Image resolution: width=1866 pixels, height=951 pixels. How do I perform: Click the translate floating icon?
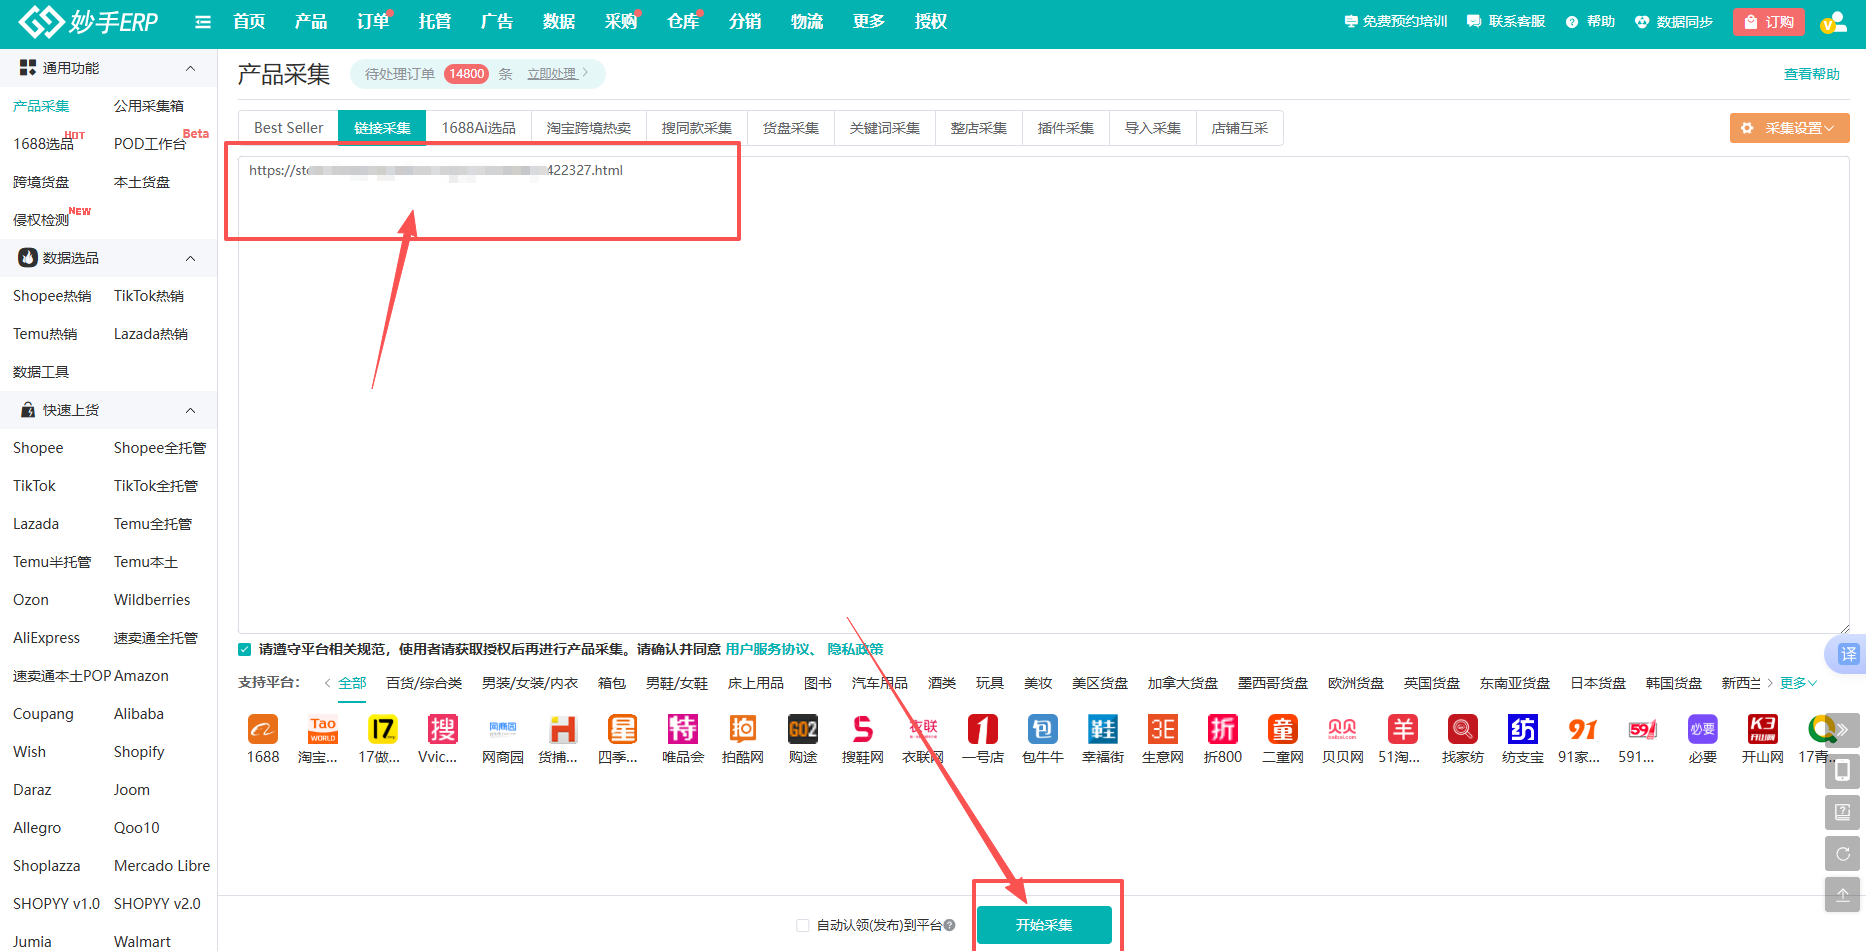(1847, 654)
